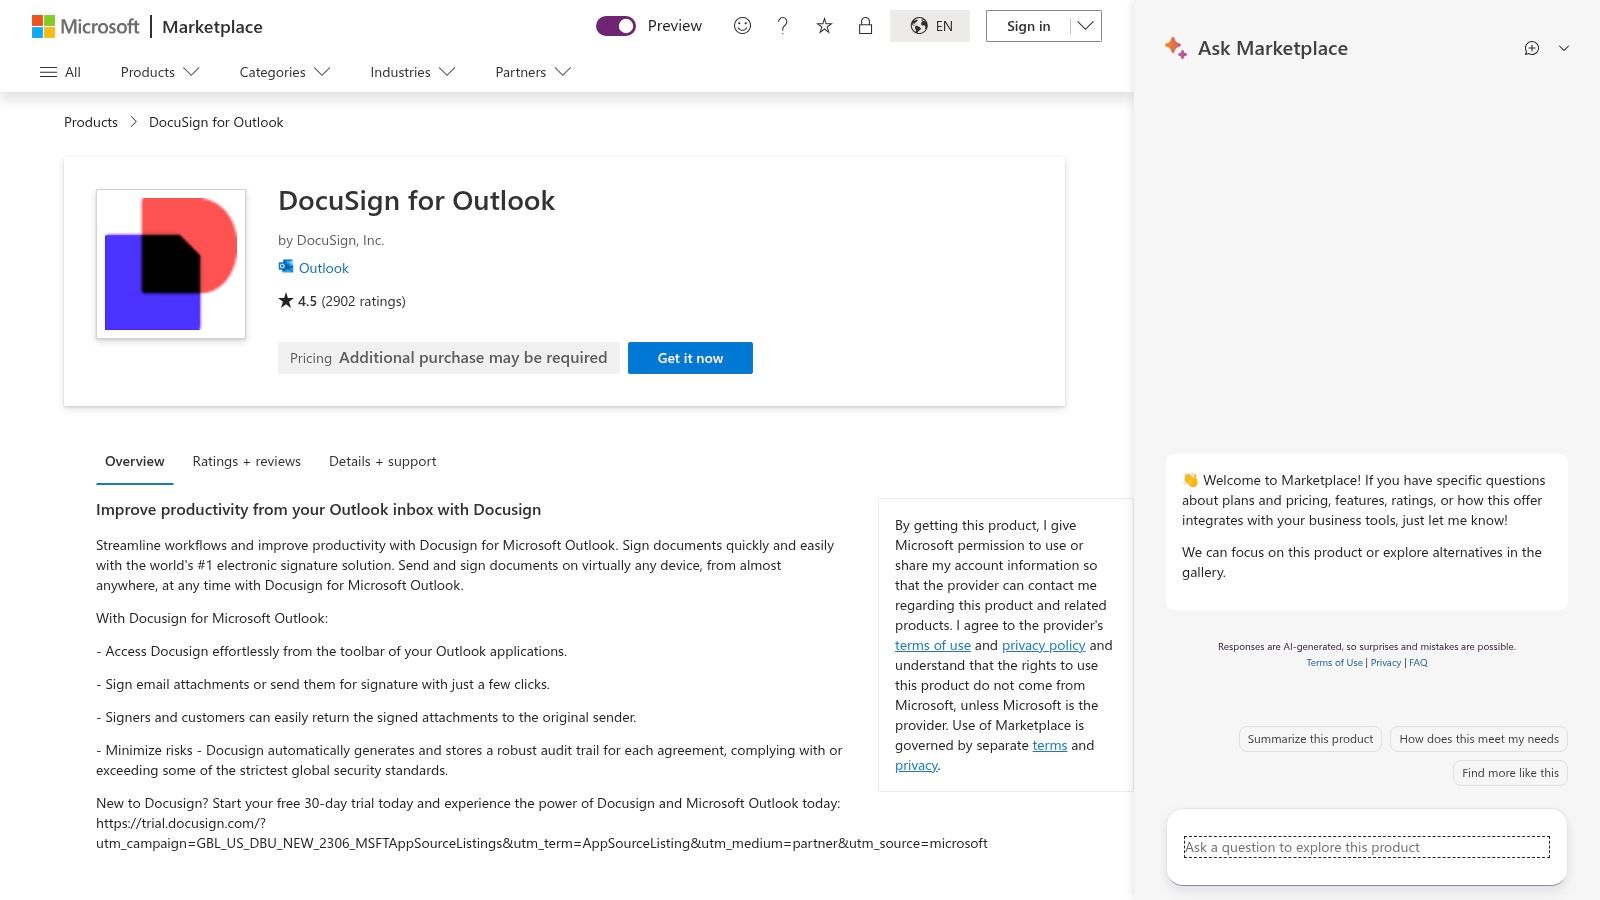The width and height of the screenshot is (1600, 900).
Task: Switch to Details + support tab
Action: pos(383,461)
